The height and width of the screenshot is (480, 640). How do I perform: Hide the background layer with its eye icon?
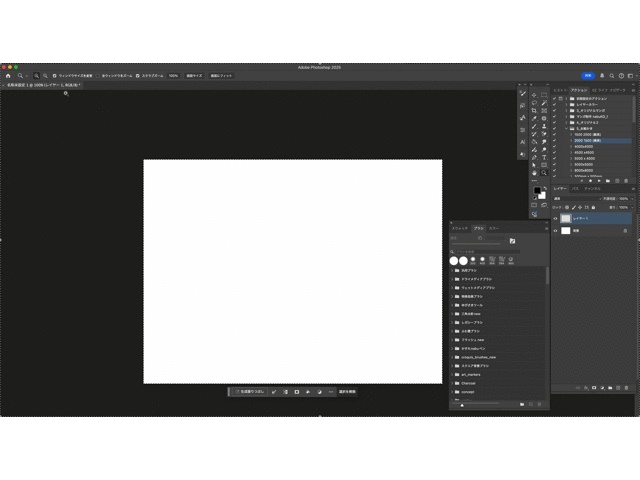coord(555,231)
